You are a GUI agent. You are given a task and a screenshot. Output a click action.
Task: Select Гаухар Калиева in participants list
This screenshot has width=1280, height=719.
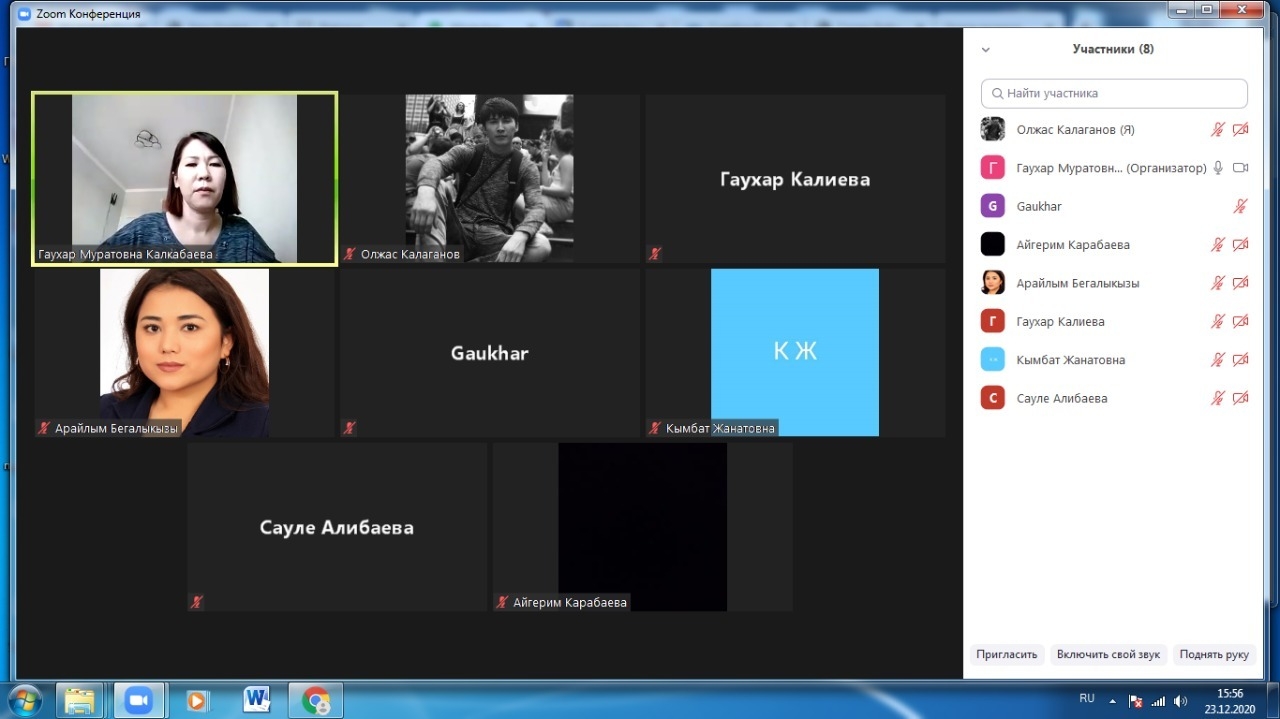tap(1060, 322)
